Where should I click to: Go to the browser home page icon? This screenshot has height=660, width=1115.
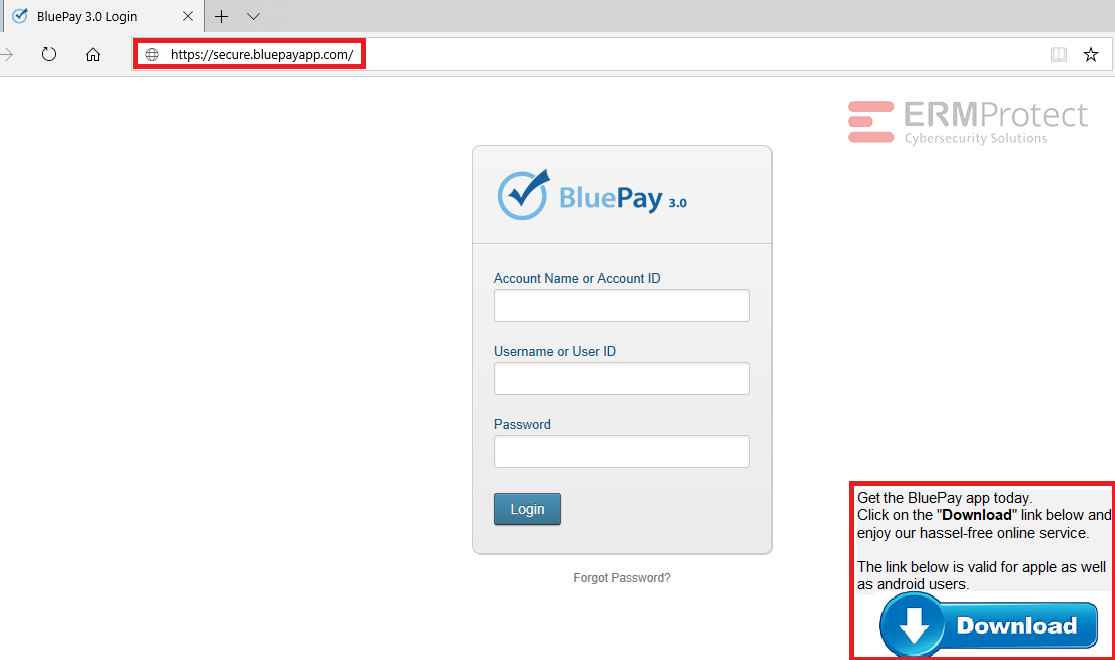pyautogui.click(x=93, y=55)
